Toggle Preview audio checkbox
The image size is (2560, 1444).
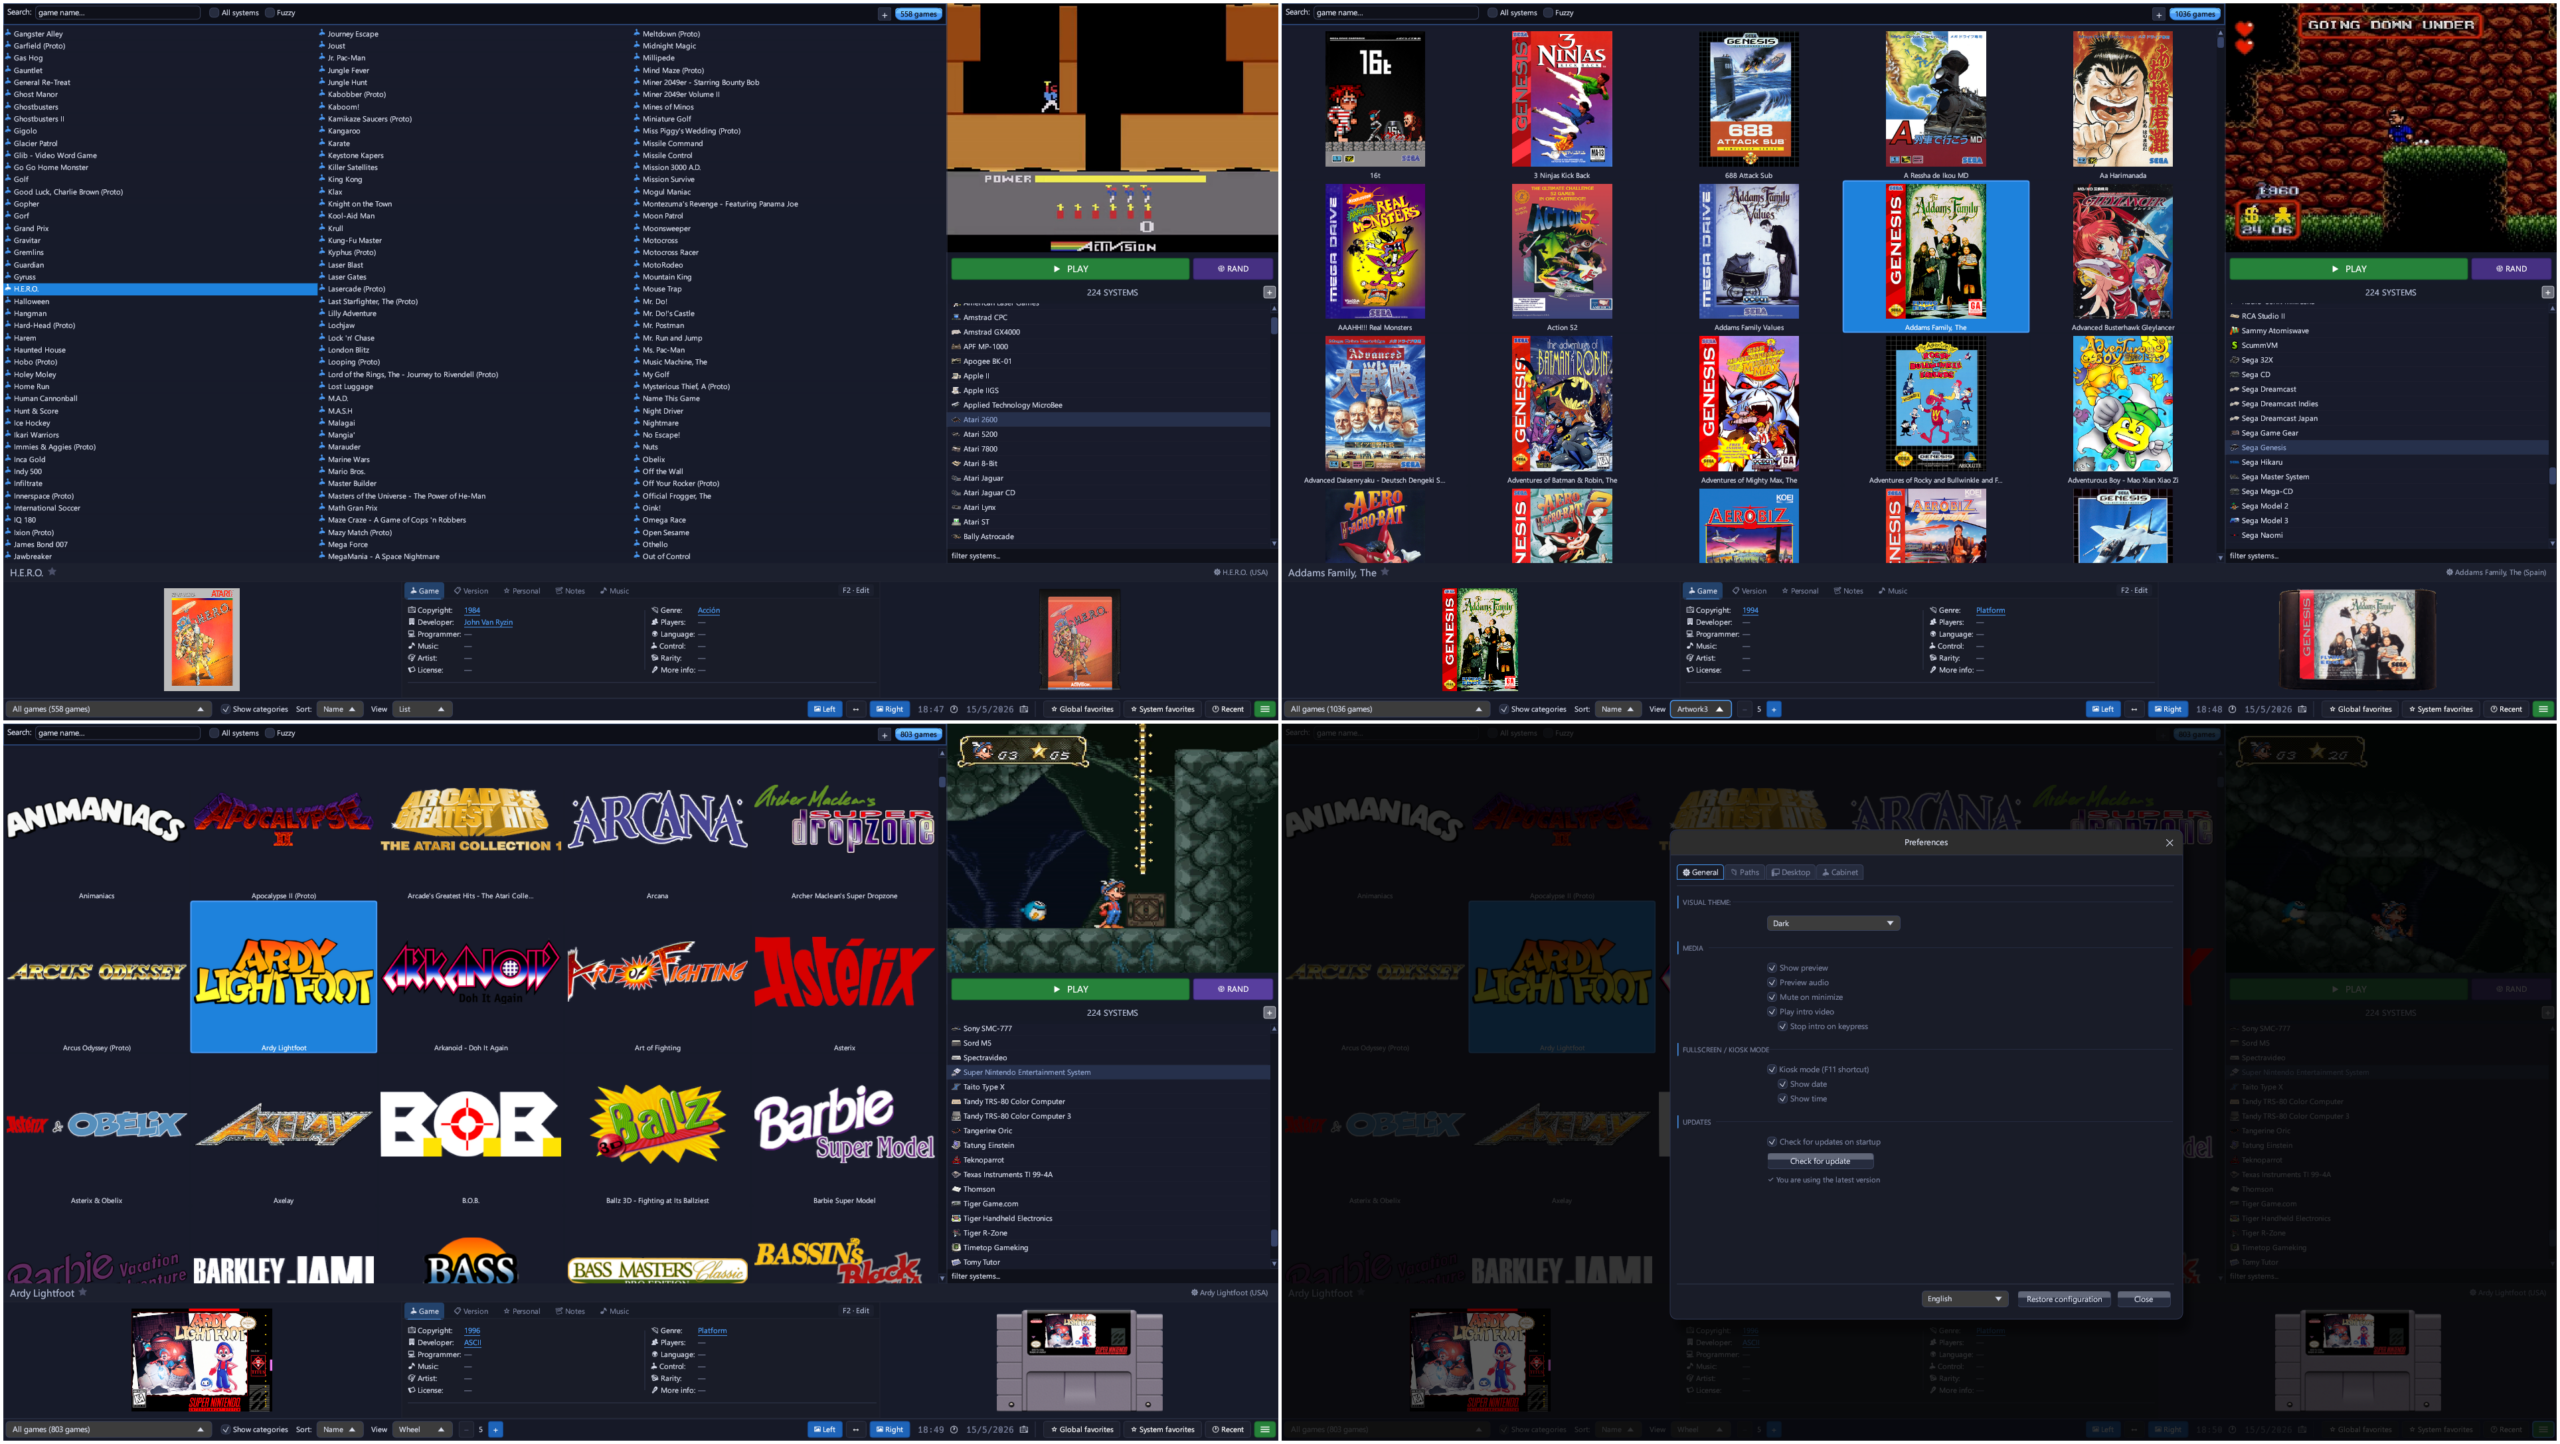pyautogui.click(x=1772, y=982)
